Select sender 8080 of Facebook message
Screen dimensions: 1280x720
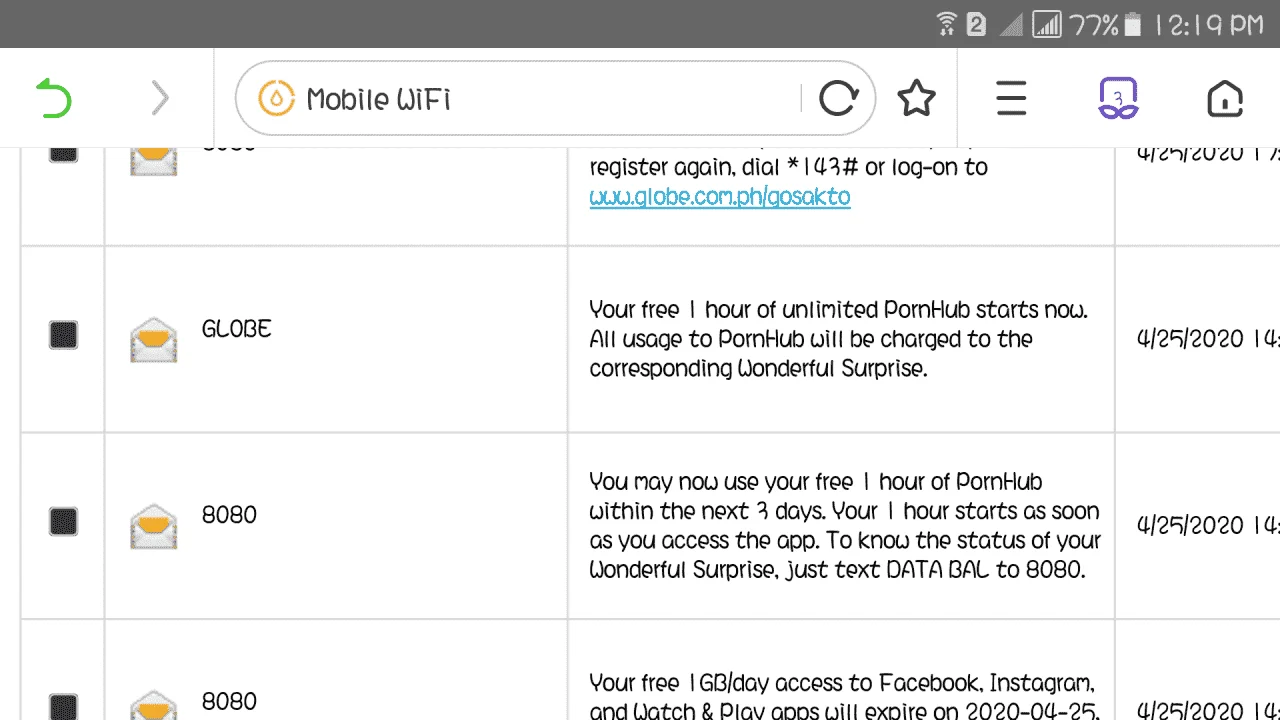229,701
